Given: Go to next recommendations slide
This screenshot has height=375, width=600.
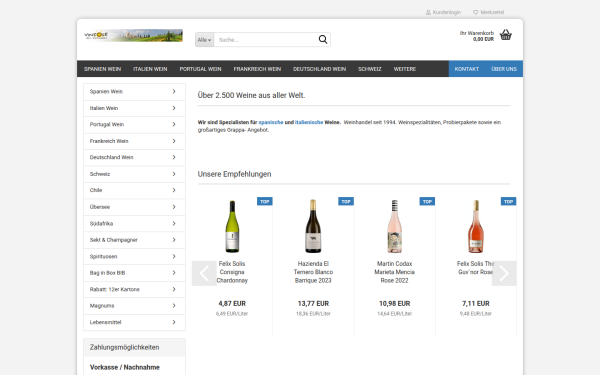Looking at the screenshot, I should pyautogui.click(x=504, y=273).
